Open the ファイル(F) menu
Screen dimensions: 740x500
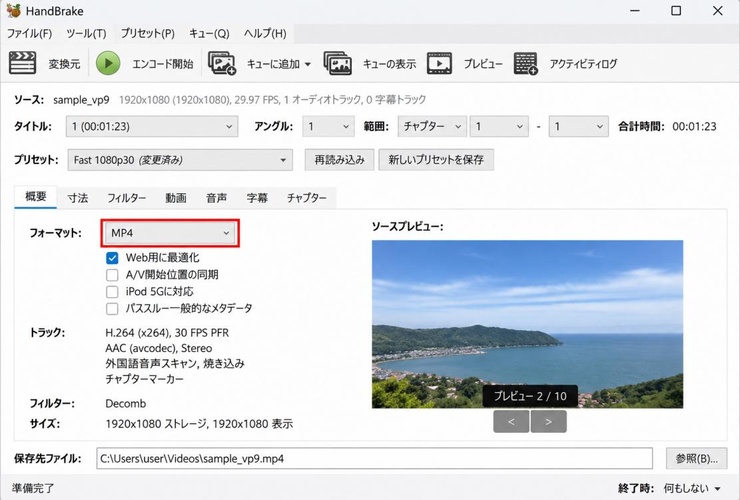click(x=29, y=34)
